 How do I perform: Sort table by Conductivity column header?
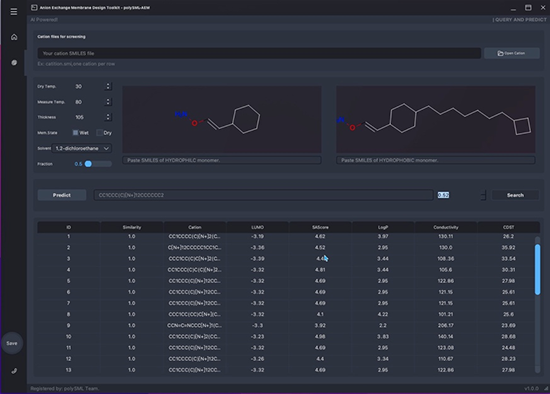445,227
